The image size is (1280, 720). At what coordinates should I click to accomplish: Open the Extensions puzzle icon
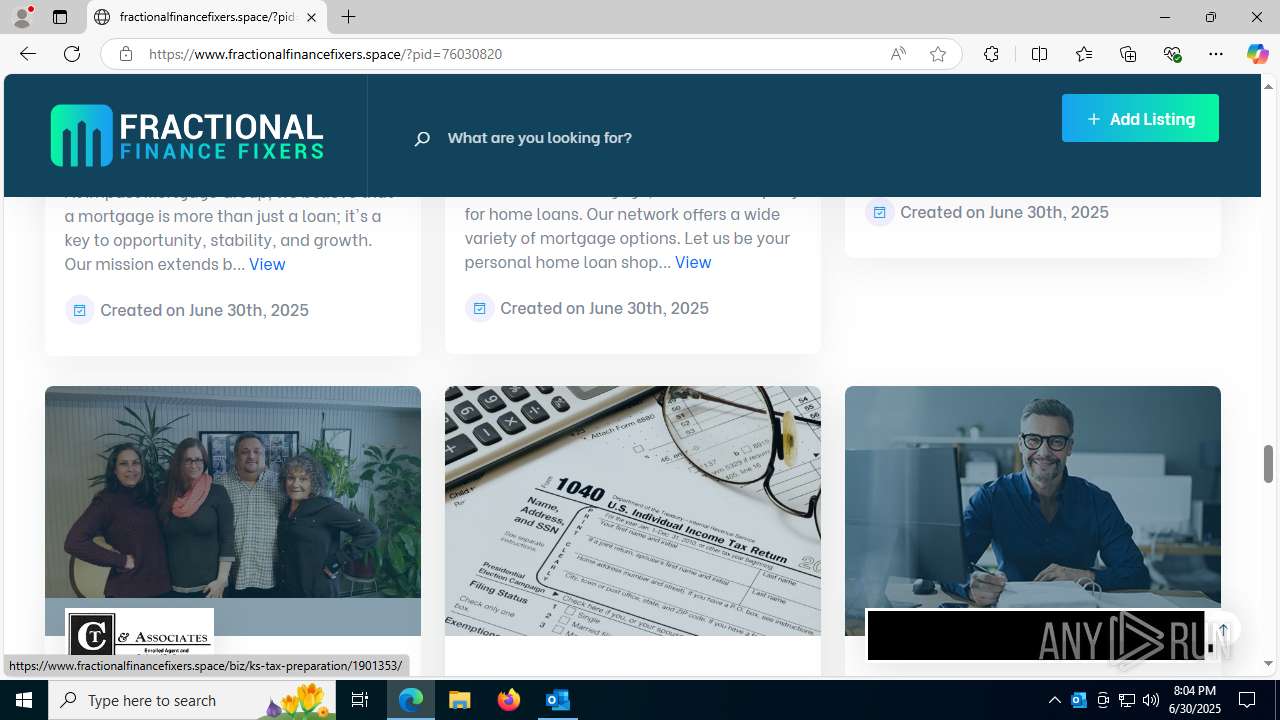coord(991,54)
